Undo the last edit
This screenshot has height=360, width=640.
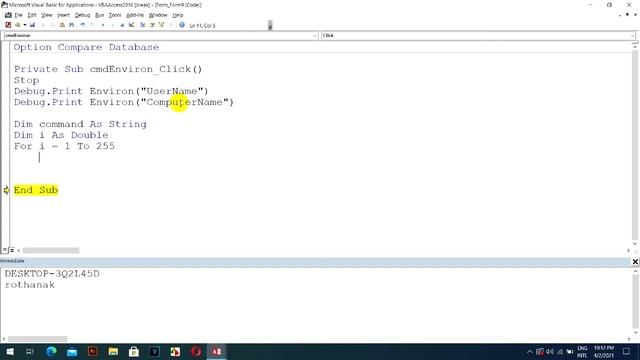pyautogui.click(x=83, y=25)
